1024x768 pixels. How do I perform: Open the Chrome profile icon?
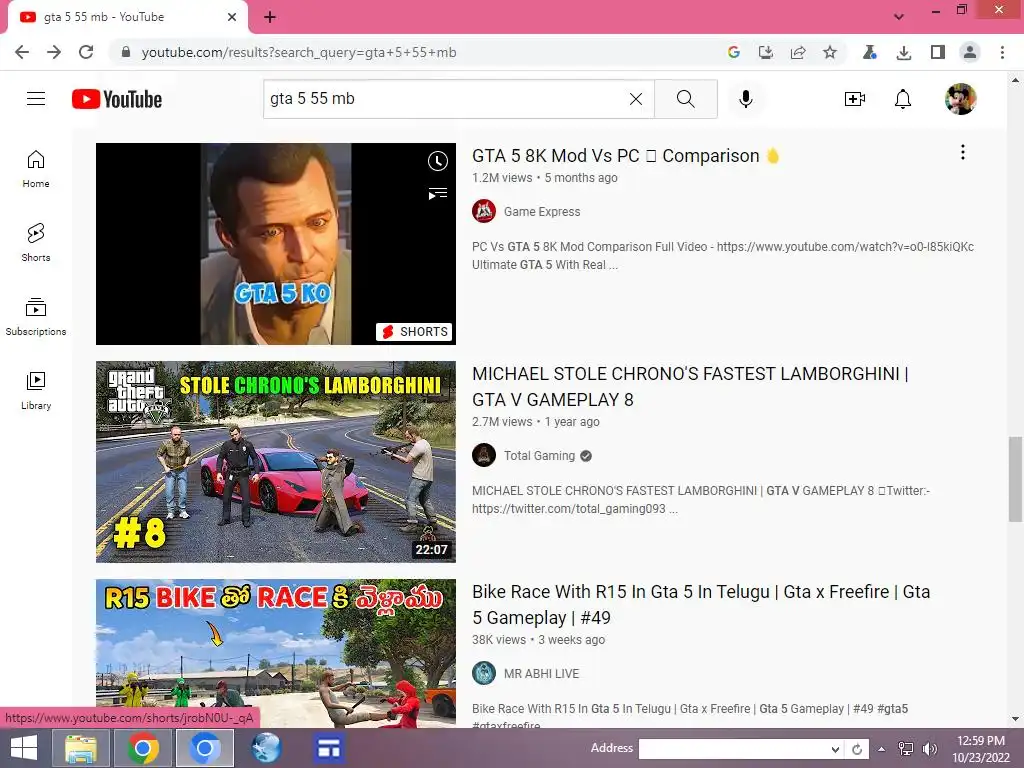pos(970,52)
